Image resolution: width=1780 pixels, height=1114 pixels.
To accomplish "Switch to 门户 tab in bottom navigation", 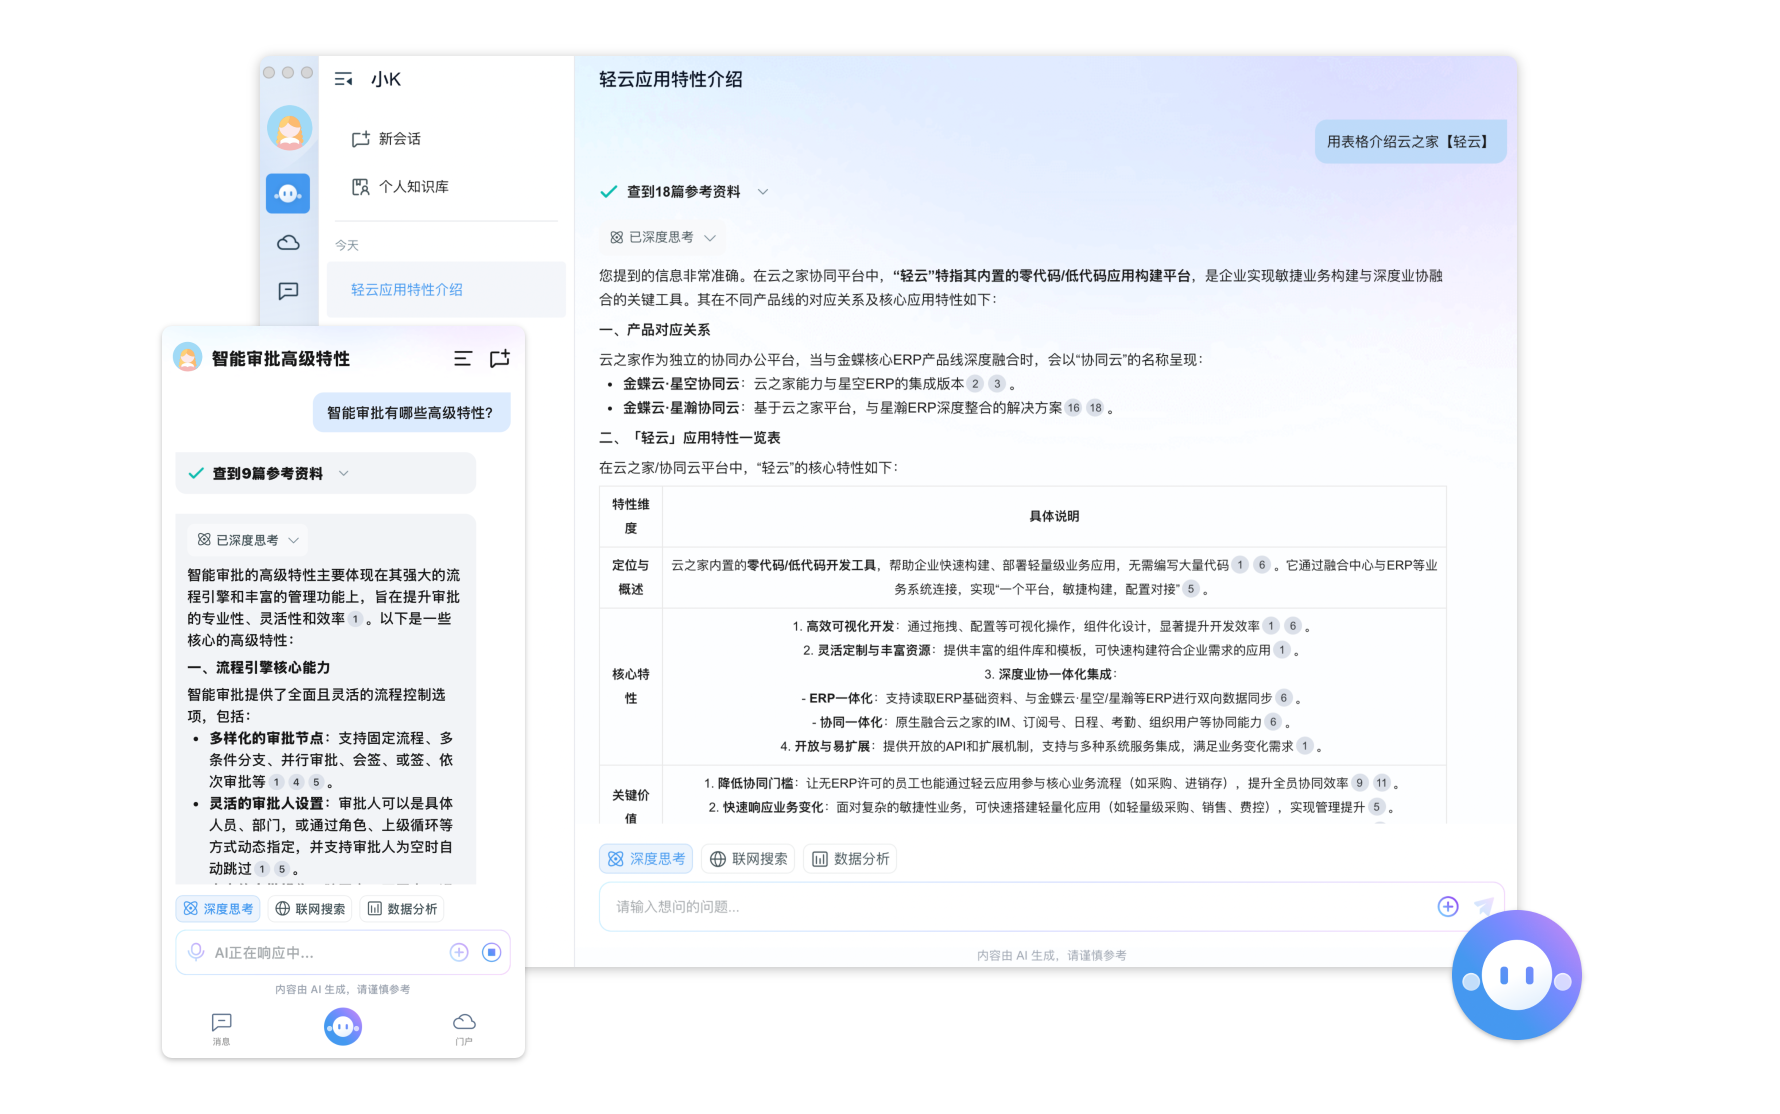I will pyautogui.click(x=464, y=1027).
